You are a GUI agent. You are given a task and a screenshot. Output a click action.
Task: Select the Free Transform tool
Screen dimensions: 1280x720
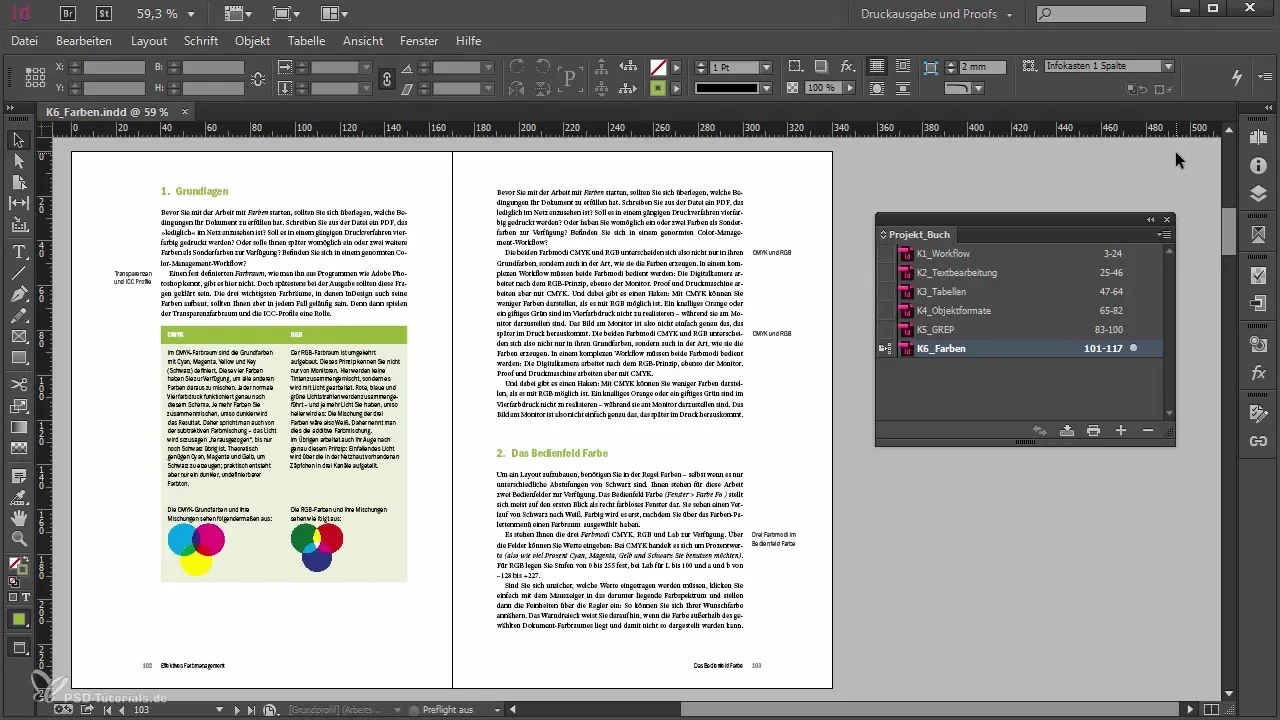click(18, 405)
